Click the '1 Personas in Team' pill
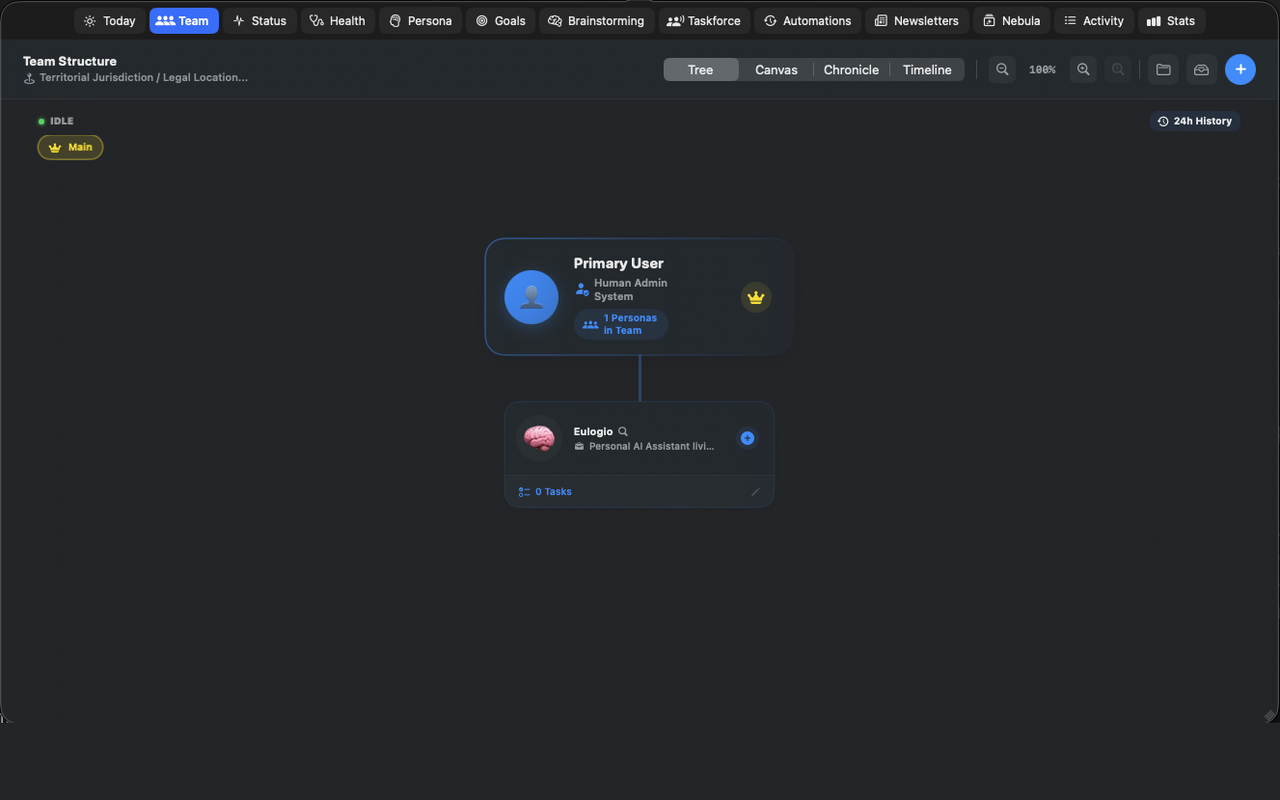Screen dimensions: 1280x800 [621, 324]
